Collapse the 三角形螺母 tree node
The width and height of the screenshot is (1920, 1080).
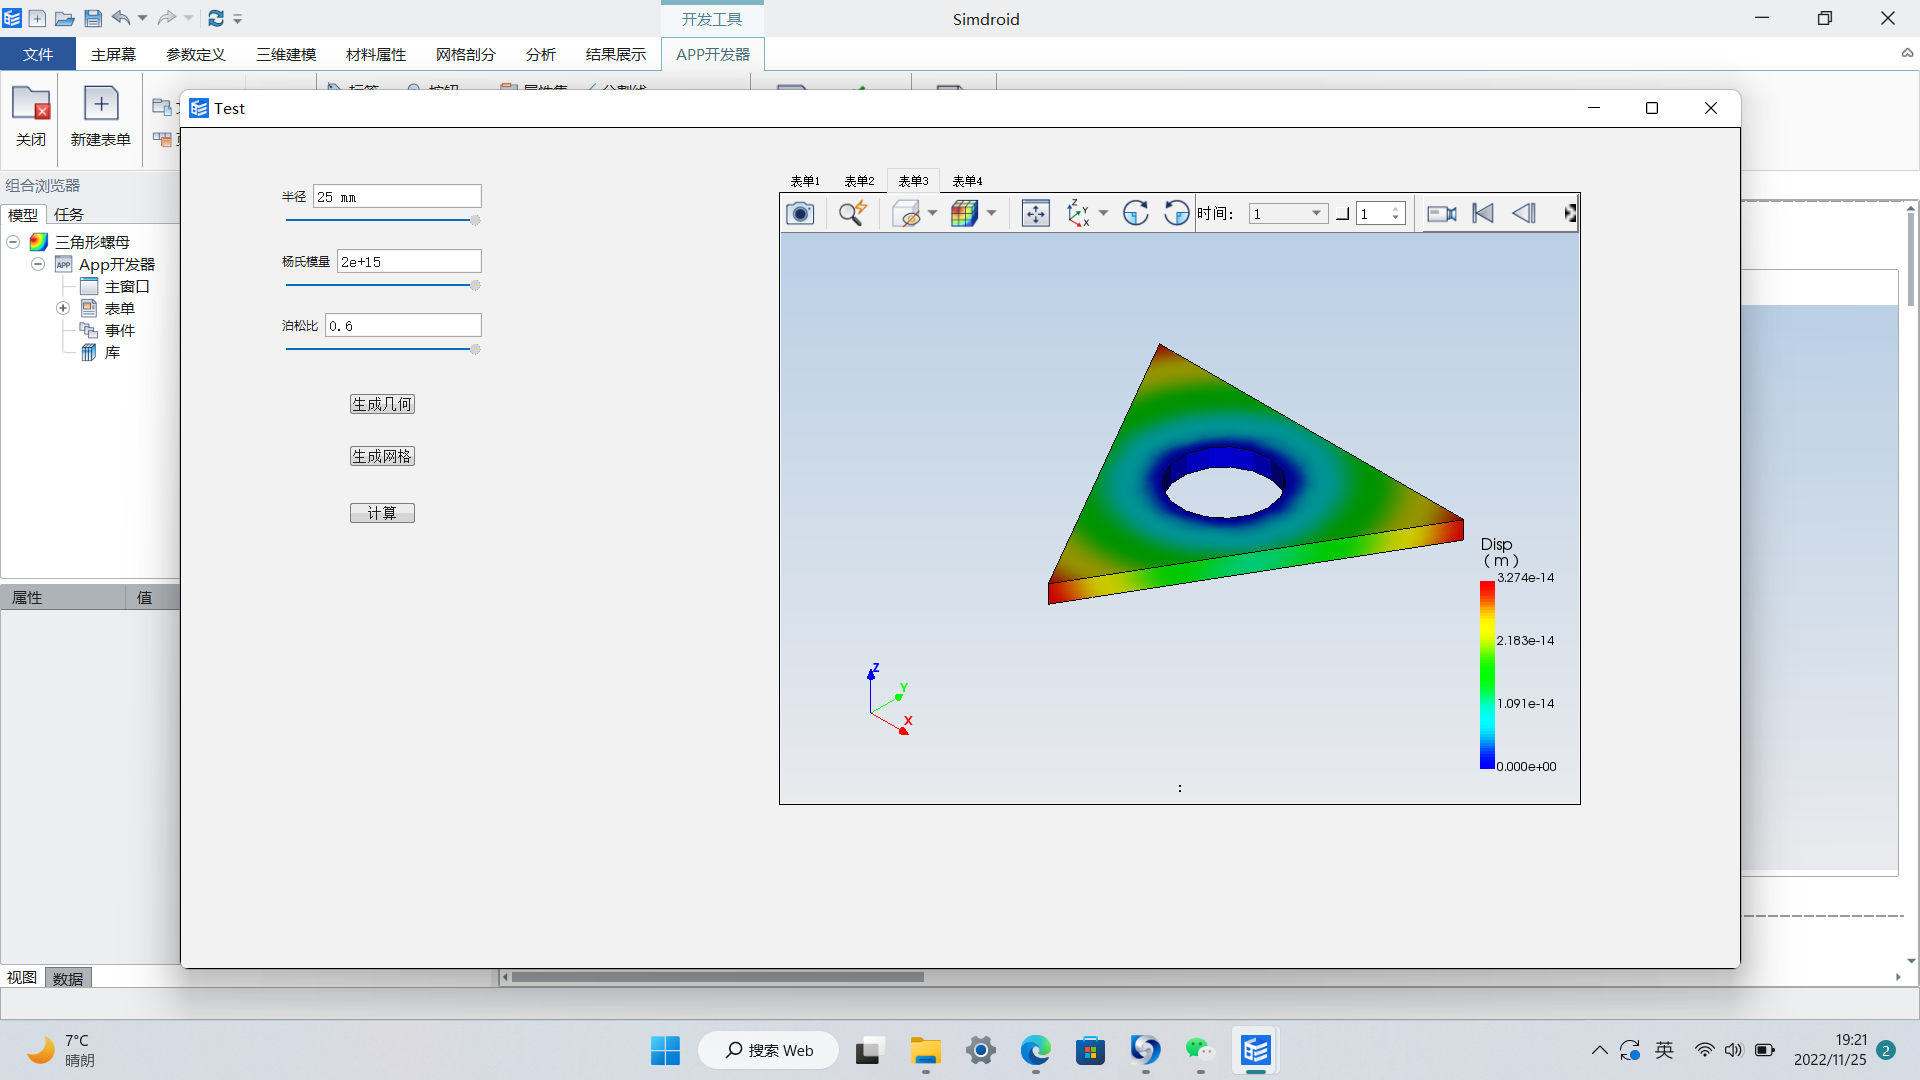coord(14,242)
